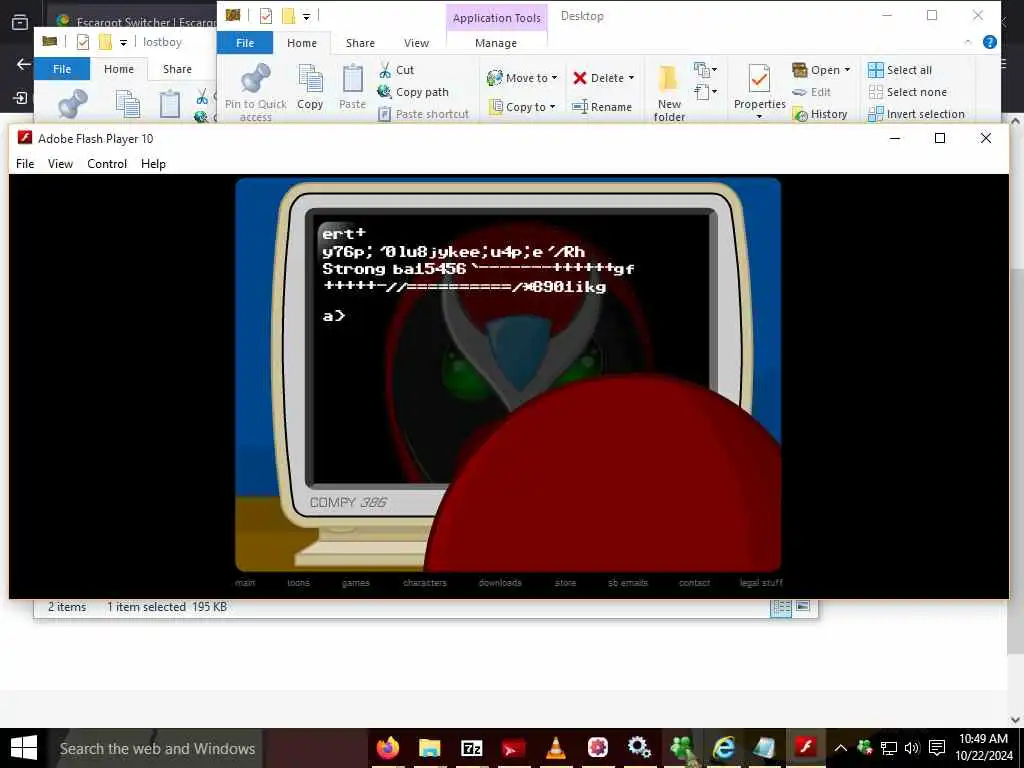Create a New folder

[669, 93]
